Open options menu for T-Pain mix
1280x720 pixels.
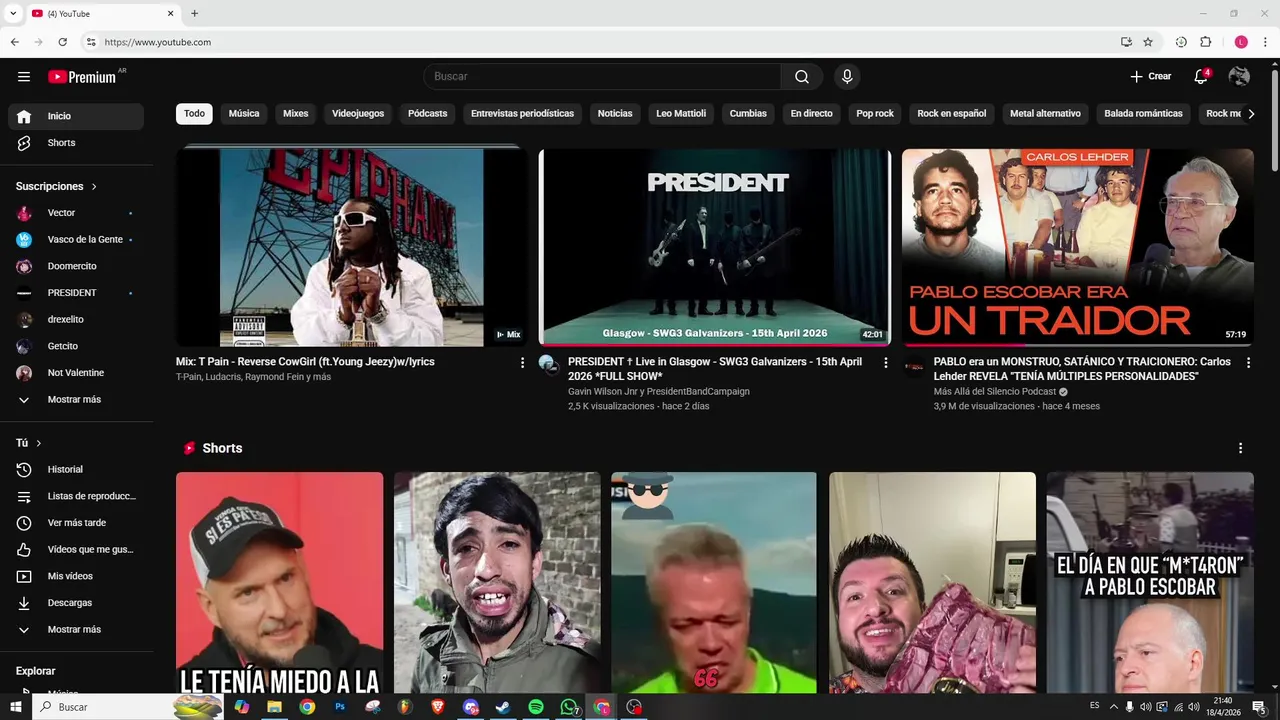click(522, 363)
